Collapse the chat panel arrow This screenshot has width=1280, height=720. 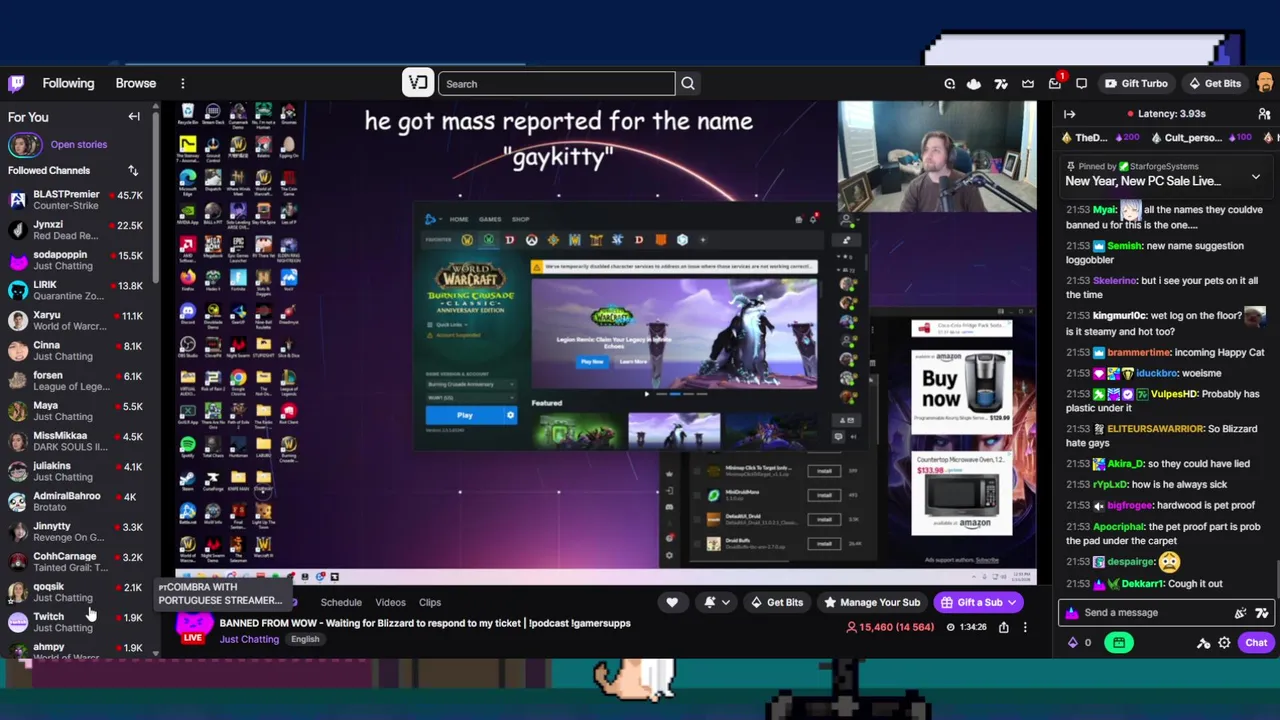[1070, 114]
